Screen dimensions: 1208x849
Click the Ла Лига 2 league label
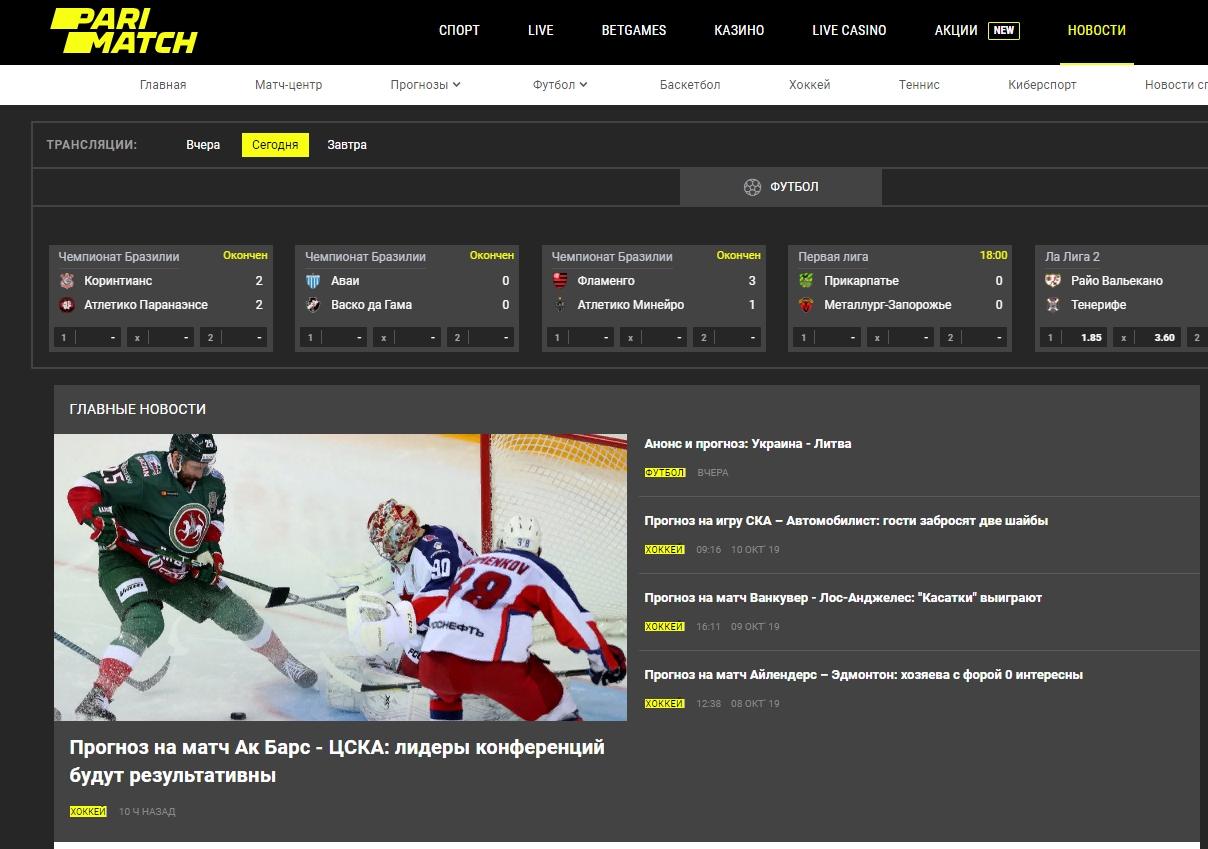point(1072,257)
